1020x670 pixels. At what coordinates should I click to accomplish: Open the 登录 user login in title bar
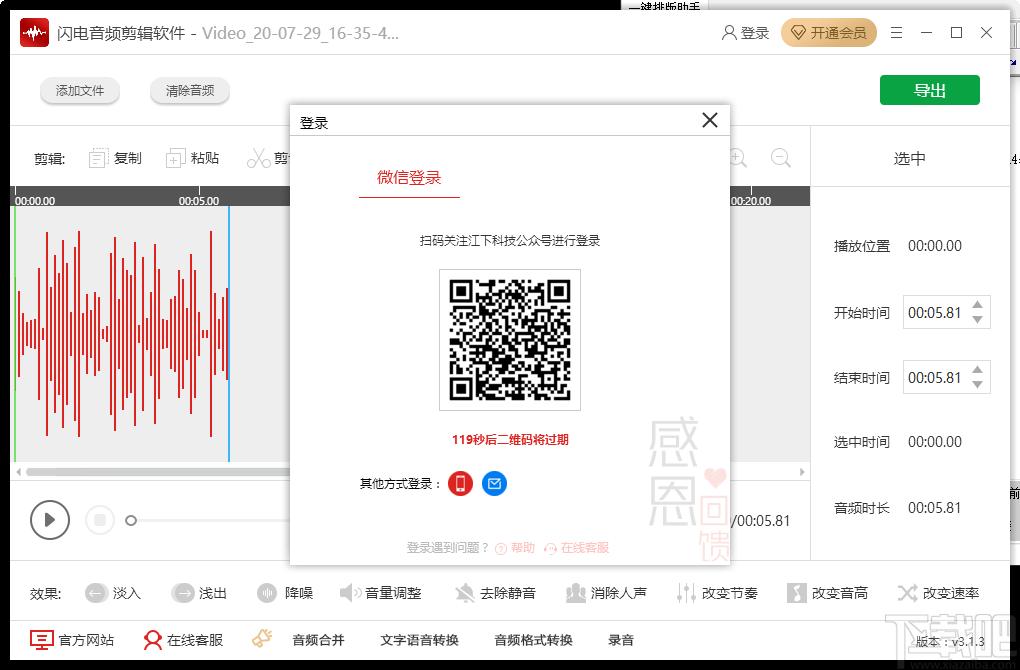tap(745, 33)
